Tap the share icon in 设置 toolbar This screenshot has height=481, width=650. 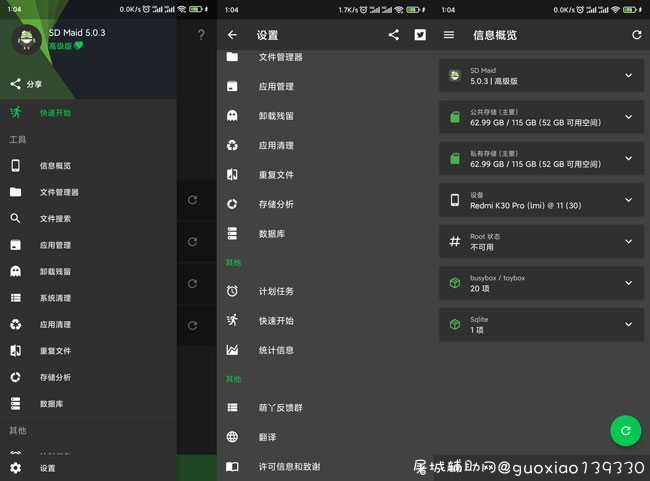tap(394, 35)
